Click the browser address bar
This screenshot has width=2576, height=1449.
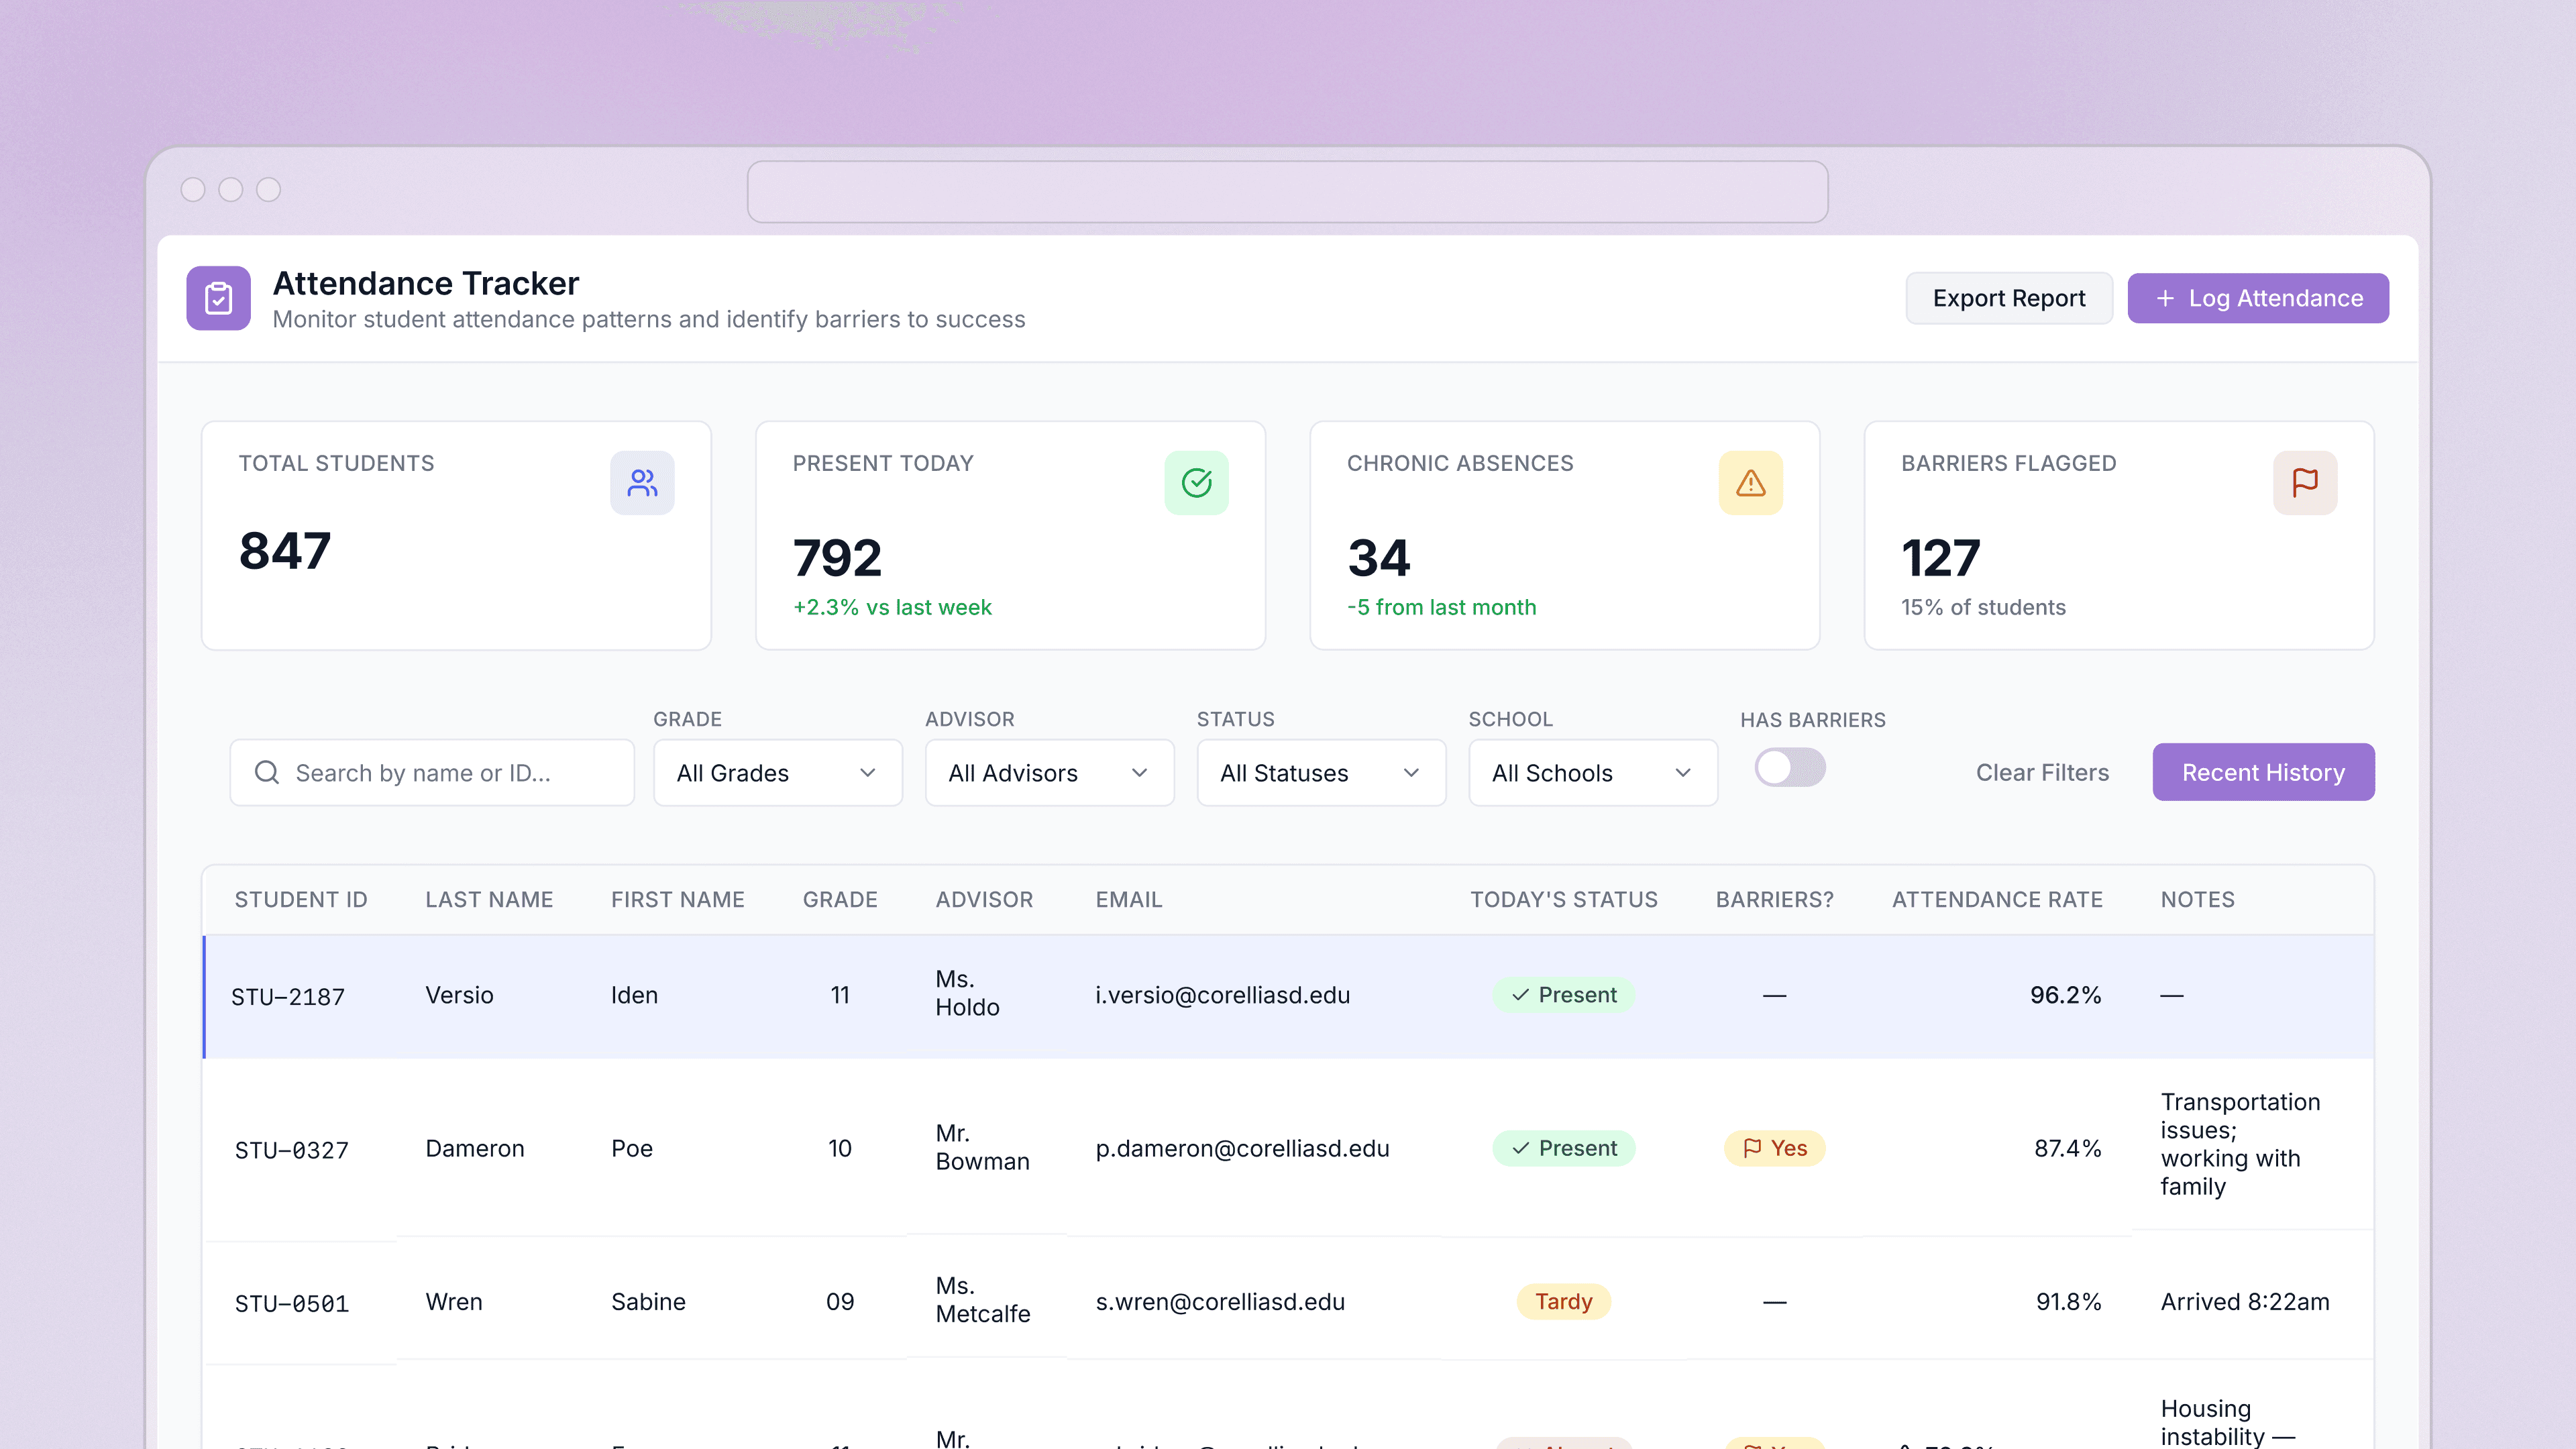(x=1287, y=192)
